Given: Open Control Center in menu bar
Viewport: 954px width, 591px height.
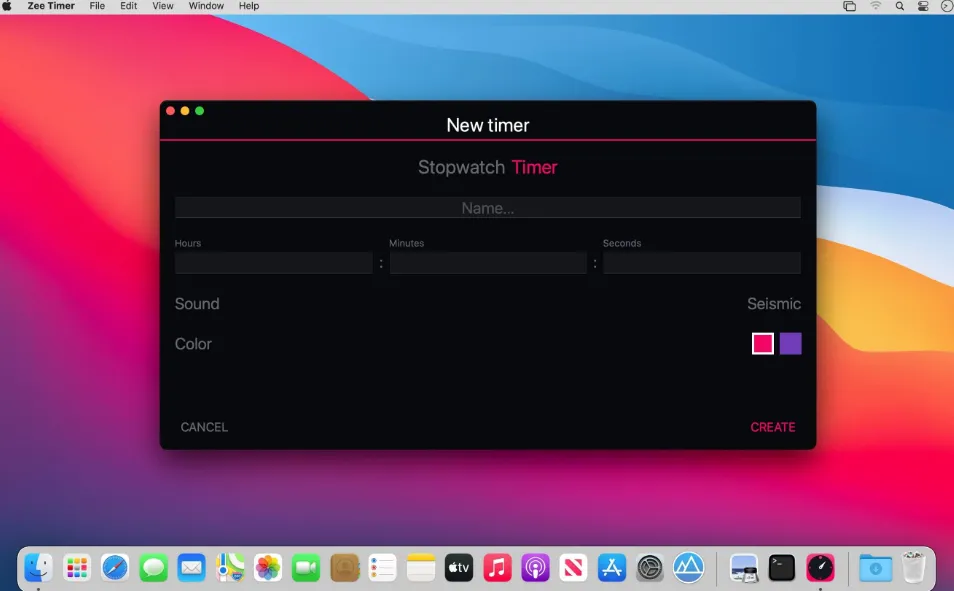Looking at the screenshot, I should click(x=923, y=6).
